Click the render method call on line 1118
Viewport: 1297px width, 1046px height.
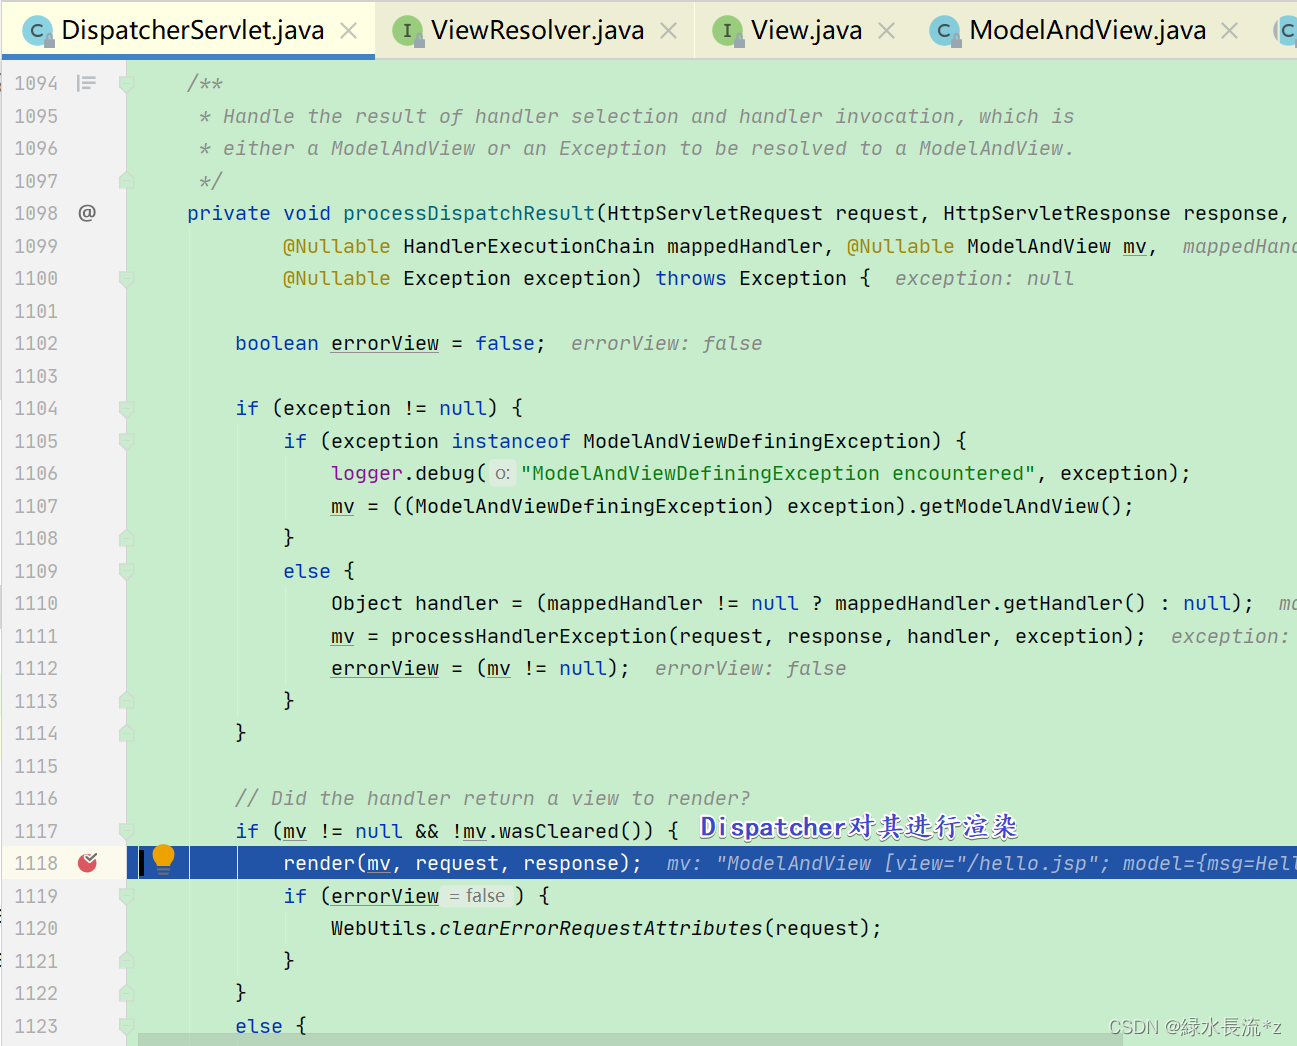(x=319, y=863)
